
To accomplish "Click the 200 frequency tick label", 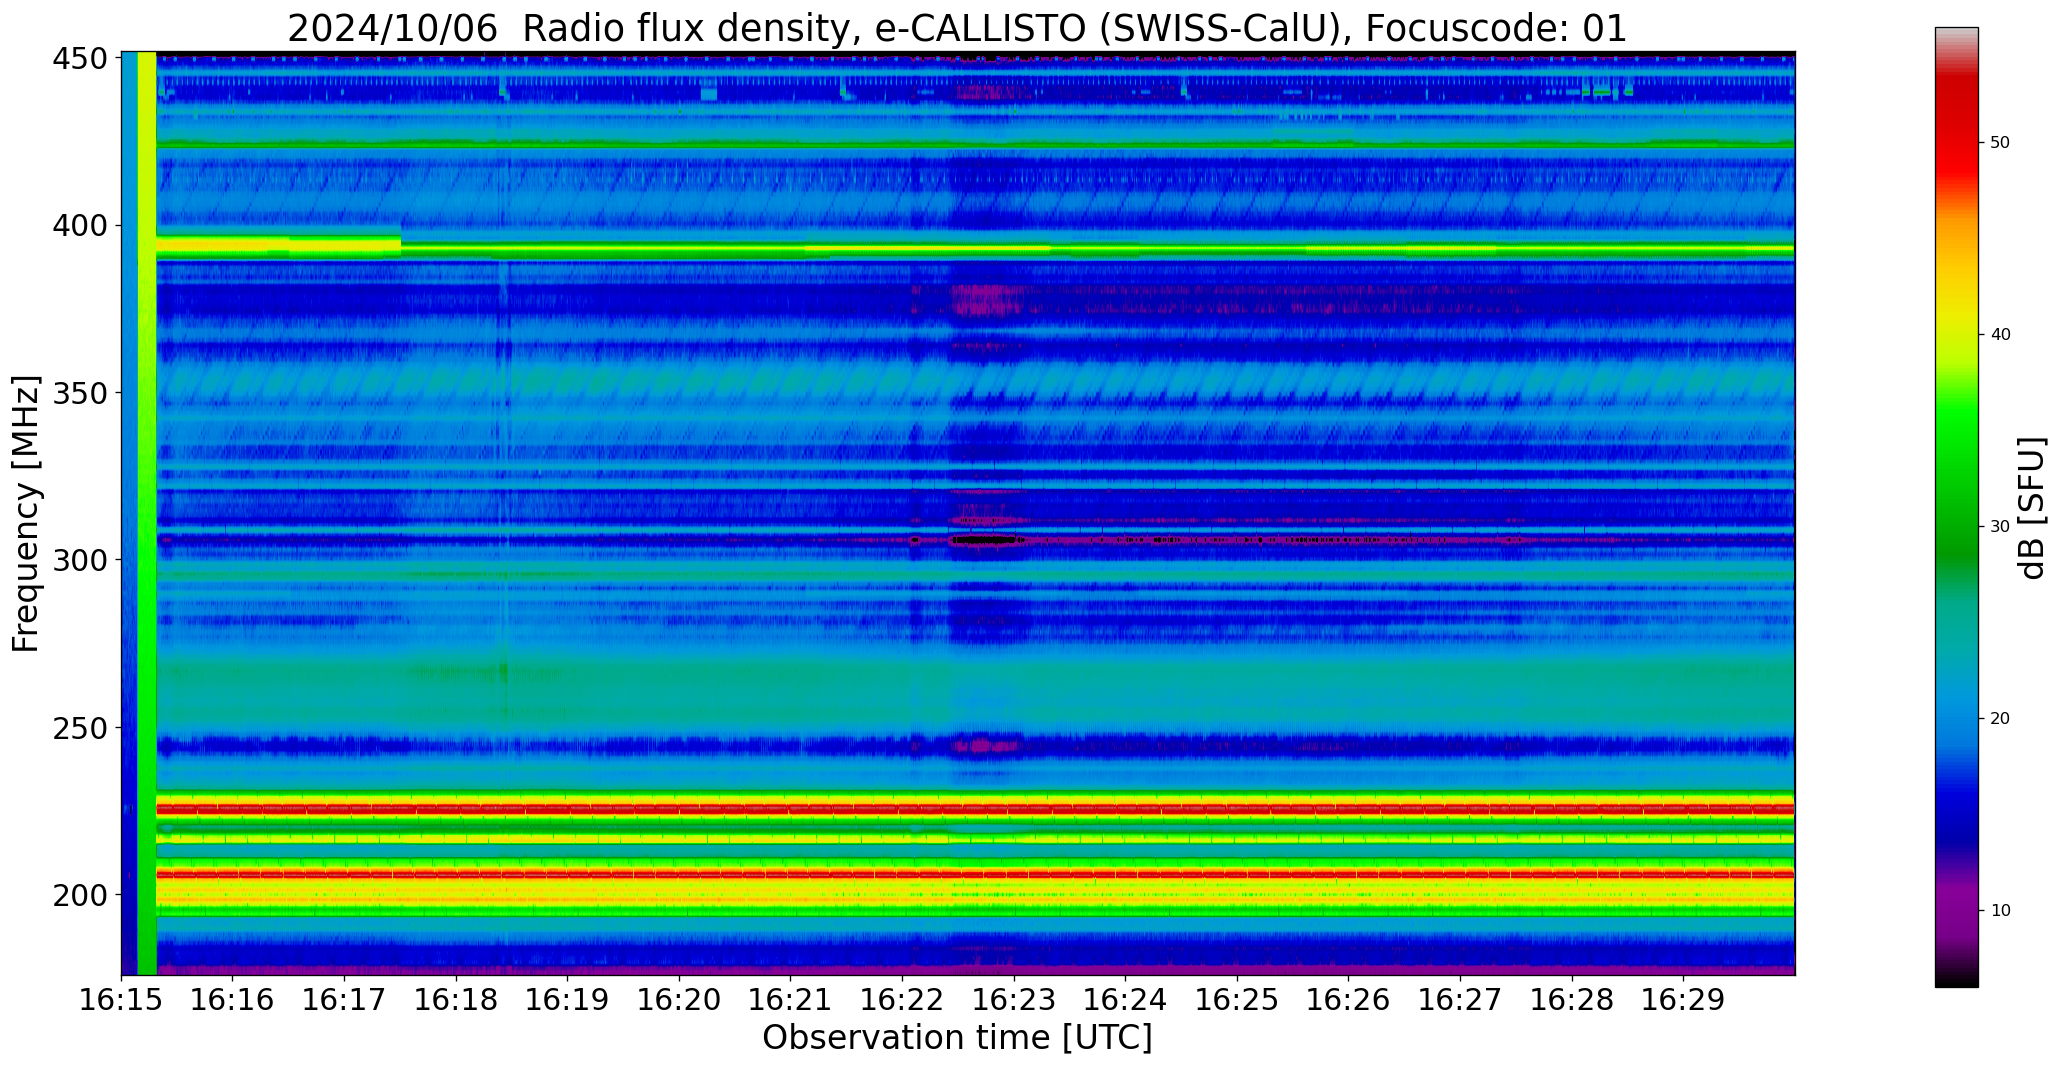I will point(80,895).
